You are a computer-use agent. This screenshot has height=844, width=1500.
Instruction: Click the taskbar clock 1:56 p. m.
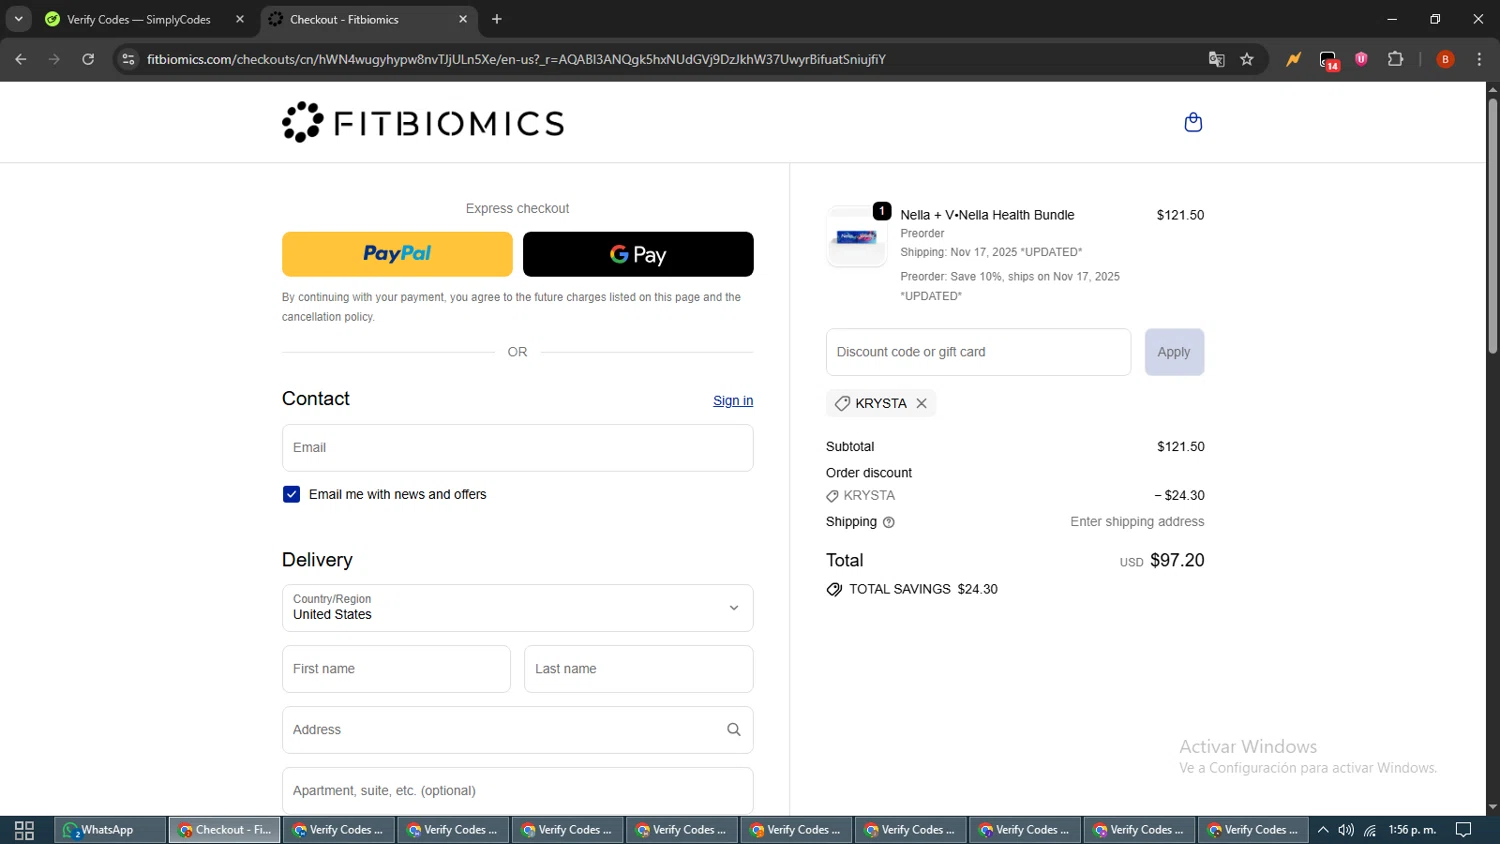point(1412,830)
